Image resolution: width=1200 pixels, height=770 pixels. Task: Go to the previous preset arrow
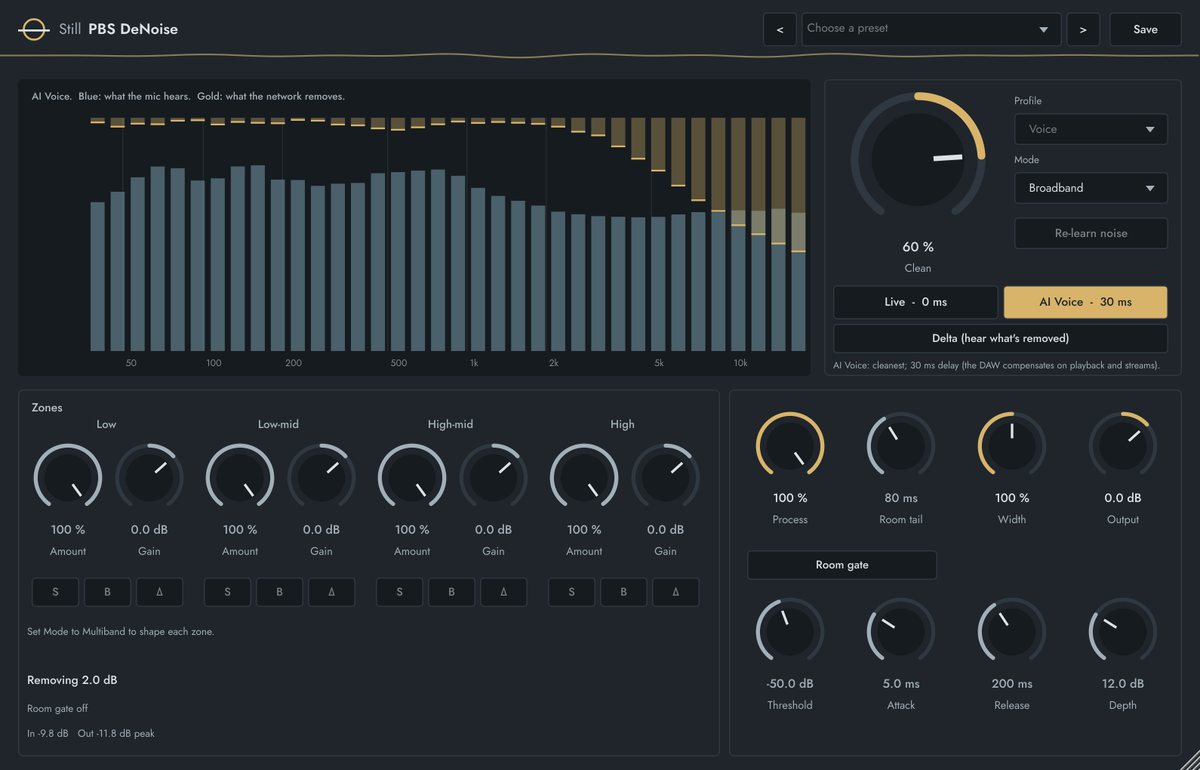pyautogui.click(x=780, y=29)
